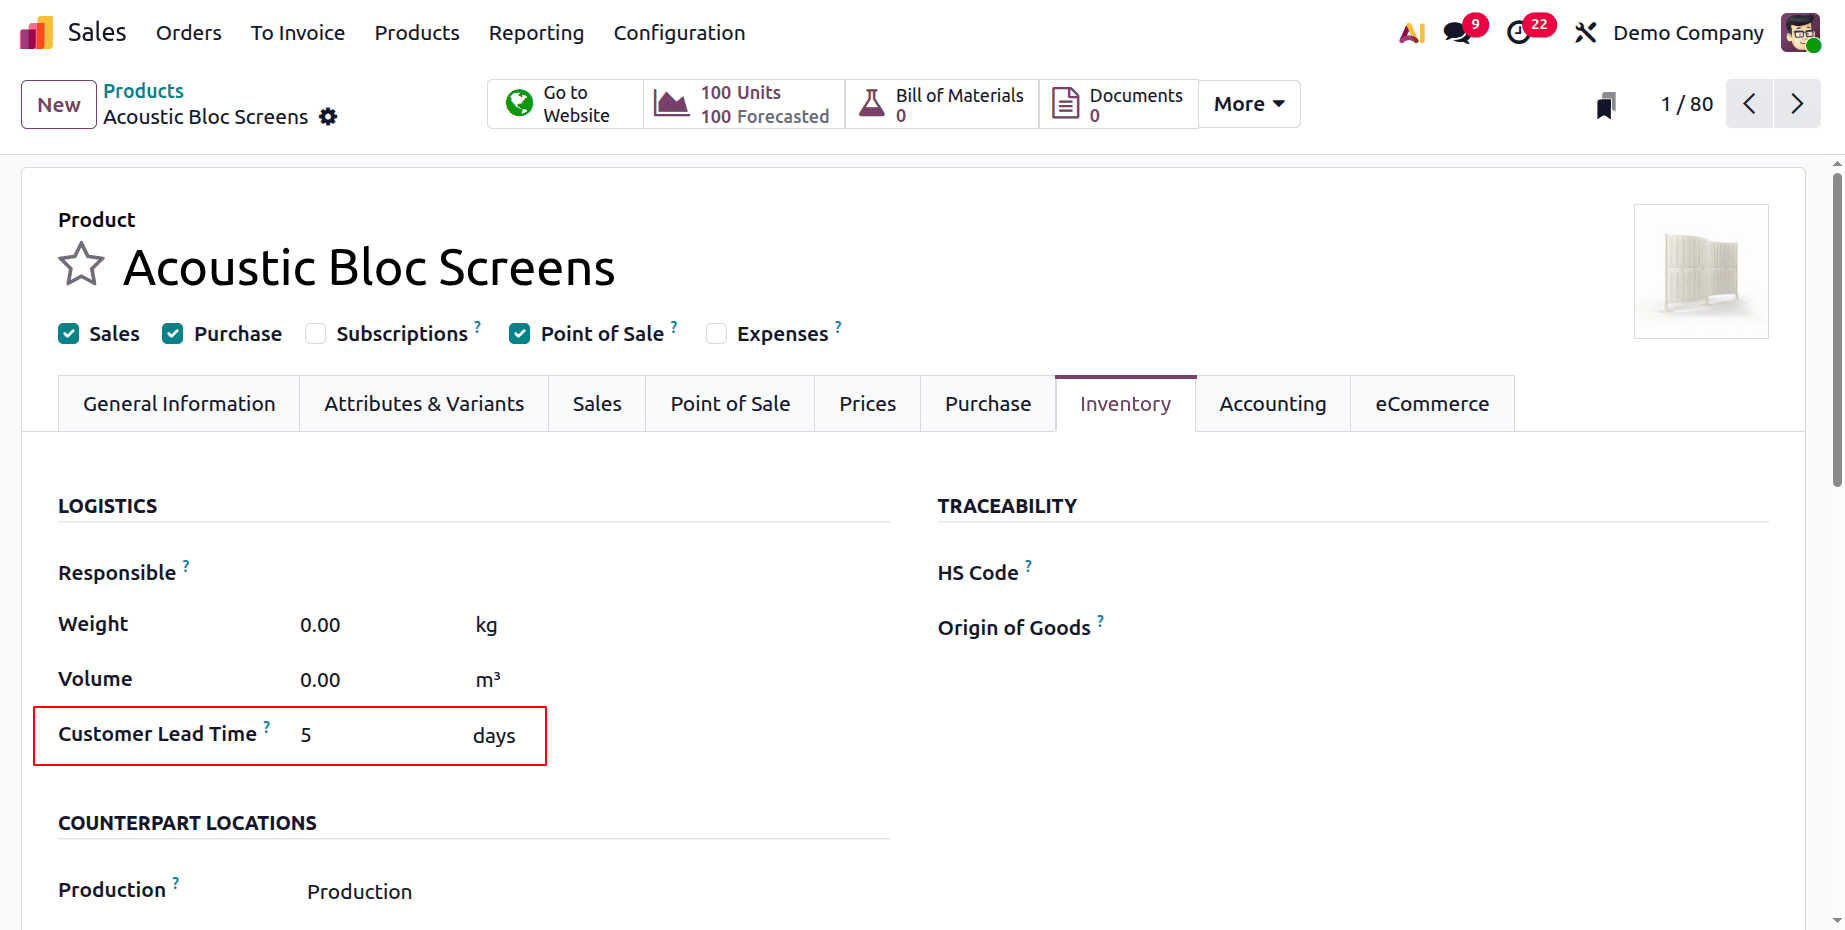Enable the Subscriptions checkbox
Screen dimensions: 1845x930
pos(315,333)
